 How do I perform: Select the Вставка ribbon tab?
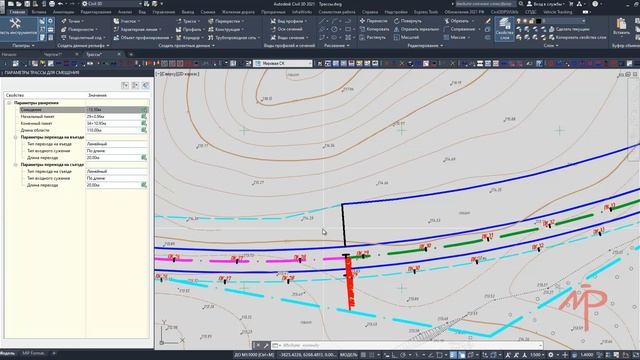(x=39, y=12)
